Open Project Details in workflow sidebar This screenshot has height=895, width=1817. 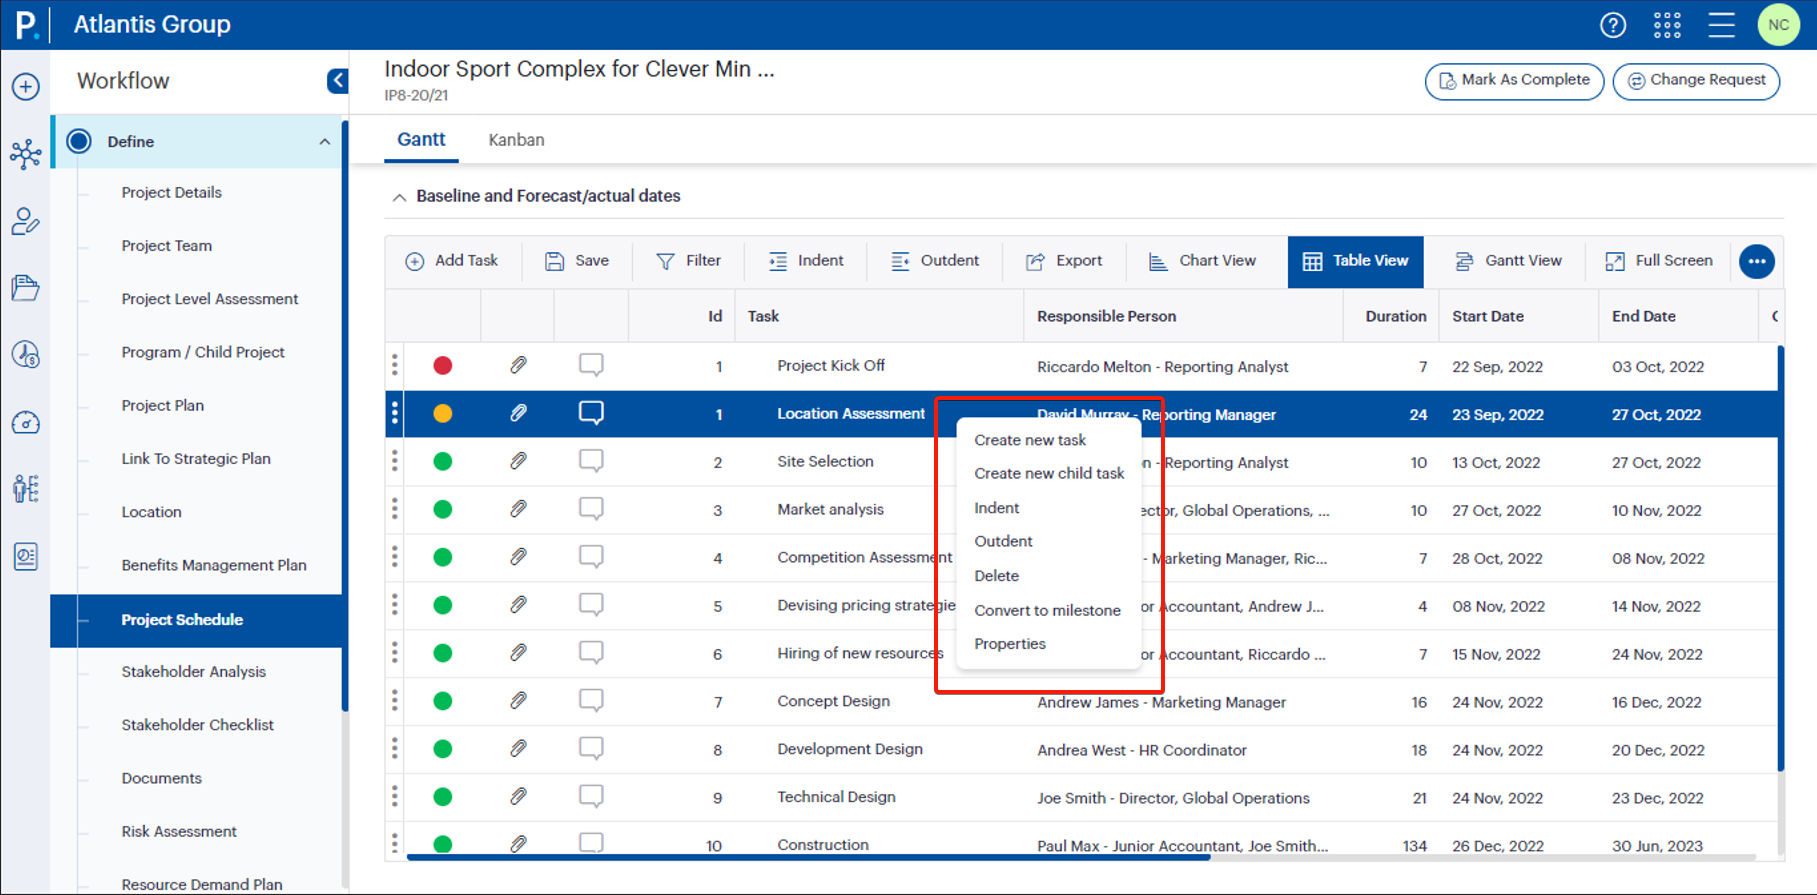tap(172, 193)
